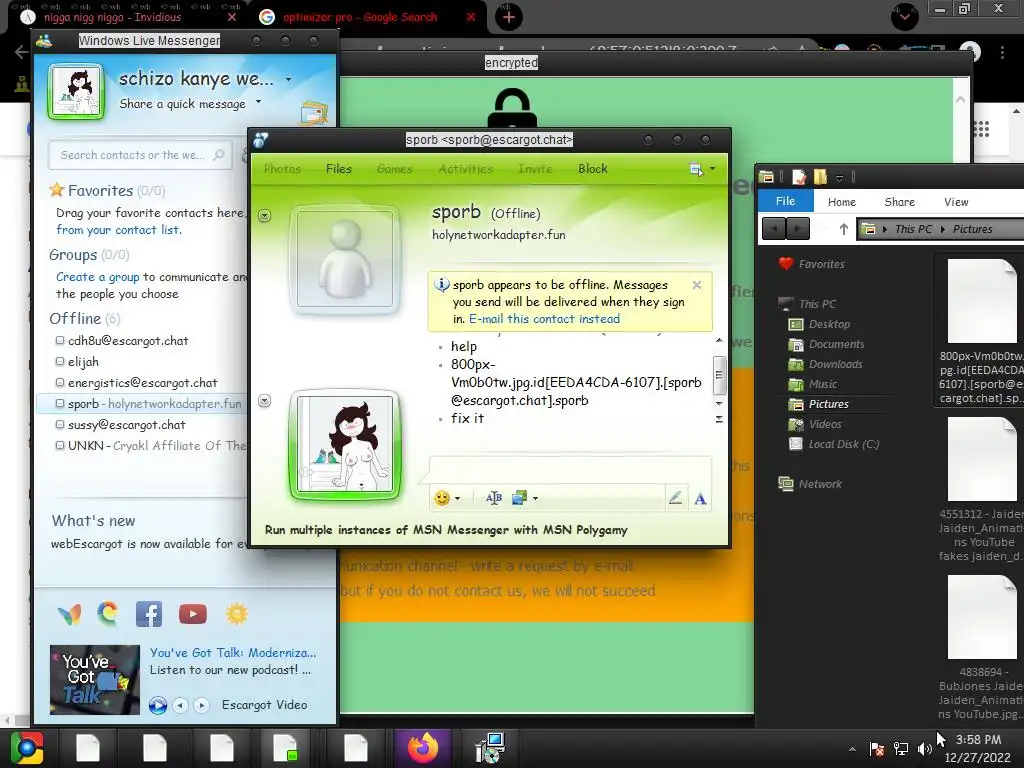Go to the next Escargot video item
The image size is (1024, 768).
[x=201, y=705]
